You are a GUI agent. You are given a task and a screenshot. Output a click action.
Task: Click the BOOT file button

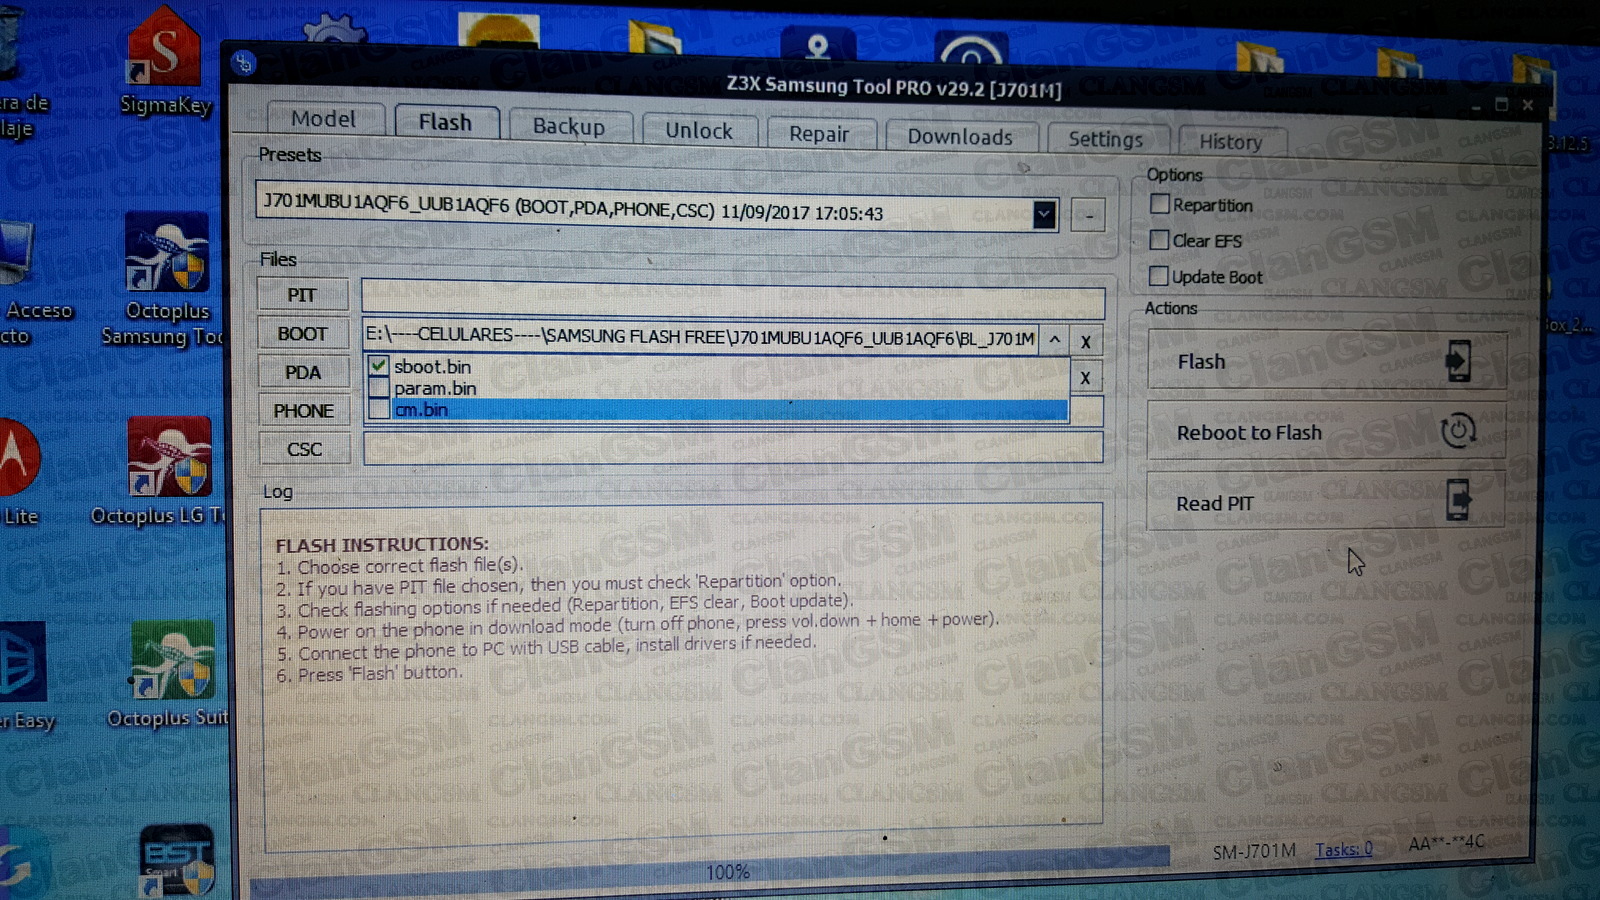[302, 334]
